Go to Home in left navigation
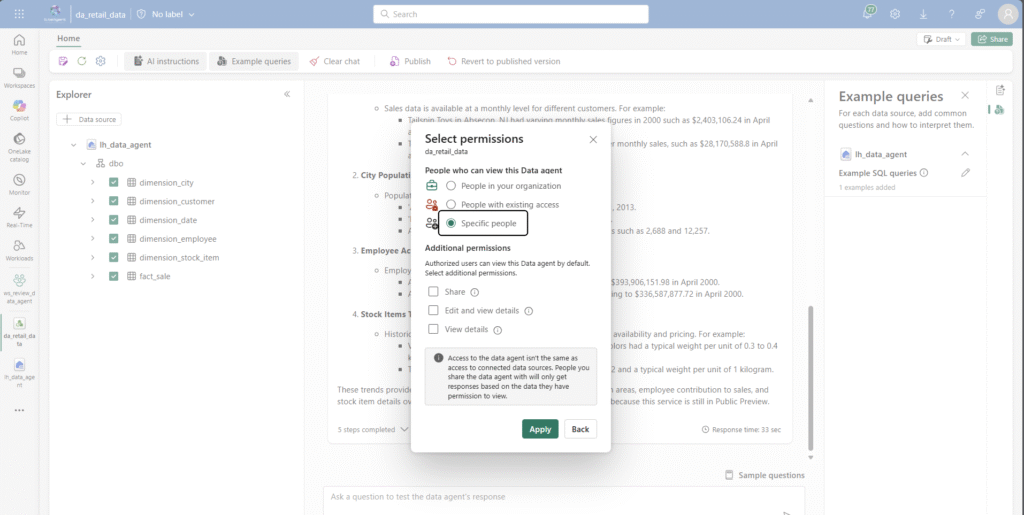 tap(19, 44)
